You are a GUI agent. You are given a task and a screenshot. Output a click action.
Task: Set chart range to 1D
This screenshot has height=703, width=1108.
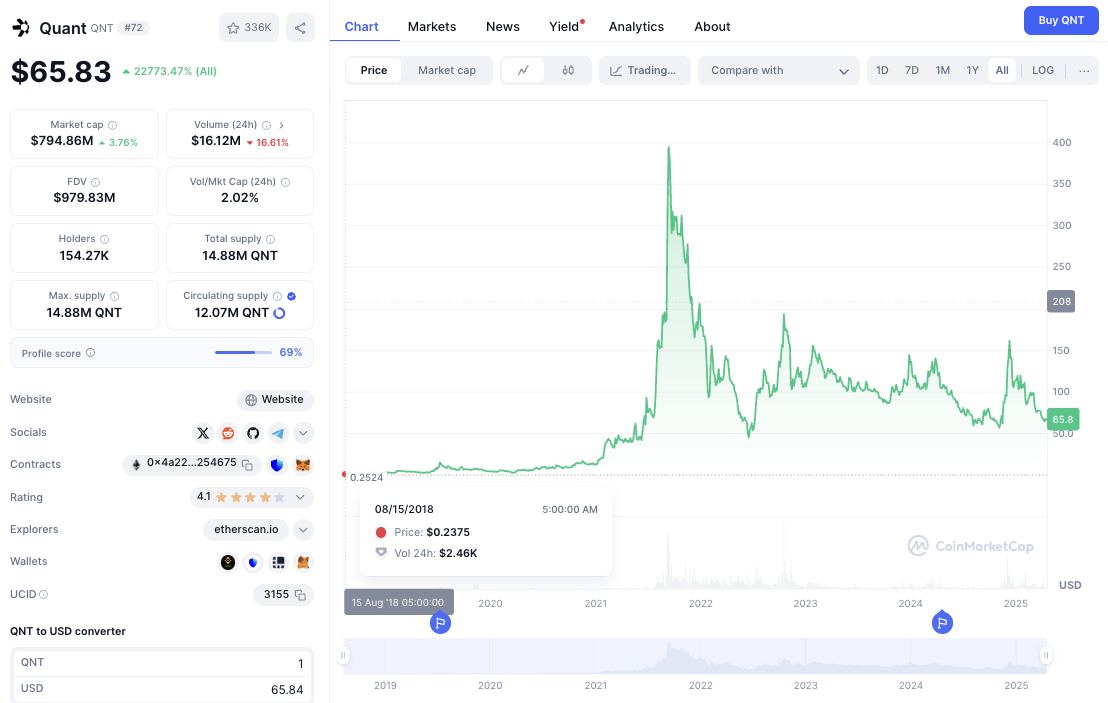[x=882, y=71]
